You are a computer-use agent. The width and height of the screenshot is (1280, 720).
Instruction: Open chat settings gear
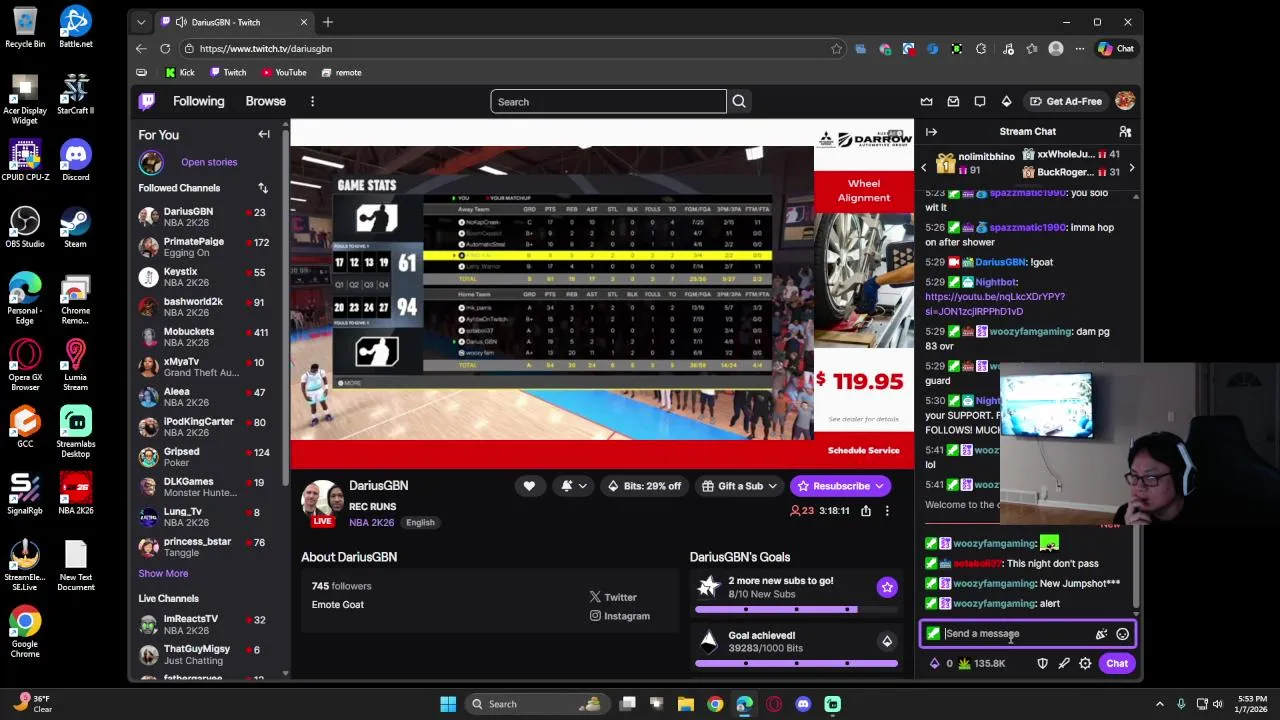[x=1085, y=663]
